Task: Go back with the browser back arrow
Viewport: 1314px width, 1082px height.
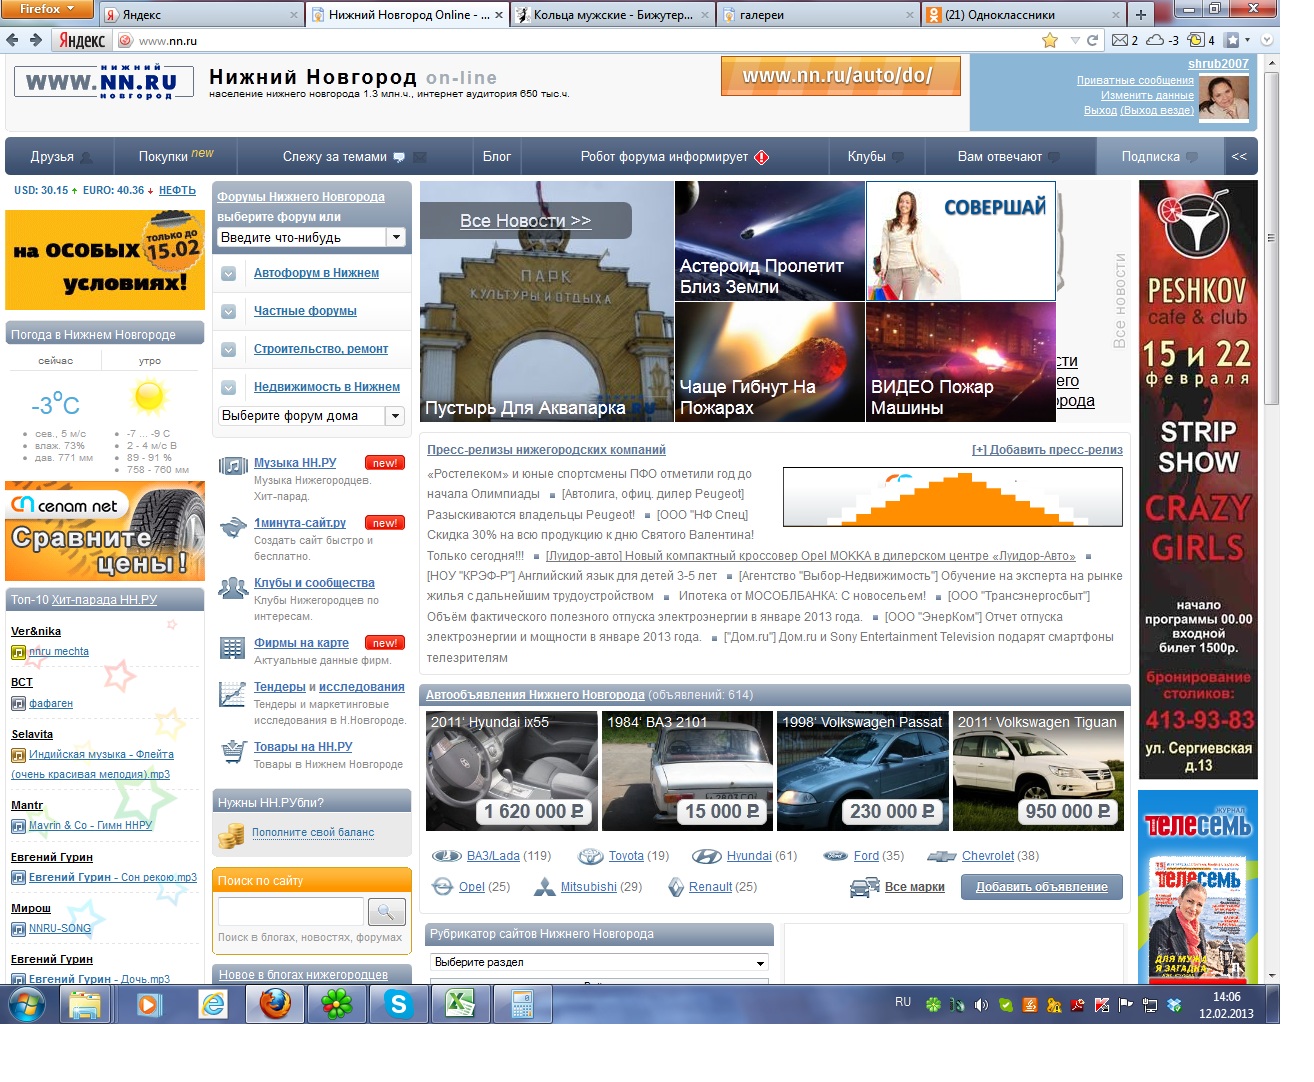Action: click(13, 40)
